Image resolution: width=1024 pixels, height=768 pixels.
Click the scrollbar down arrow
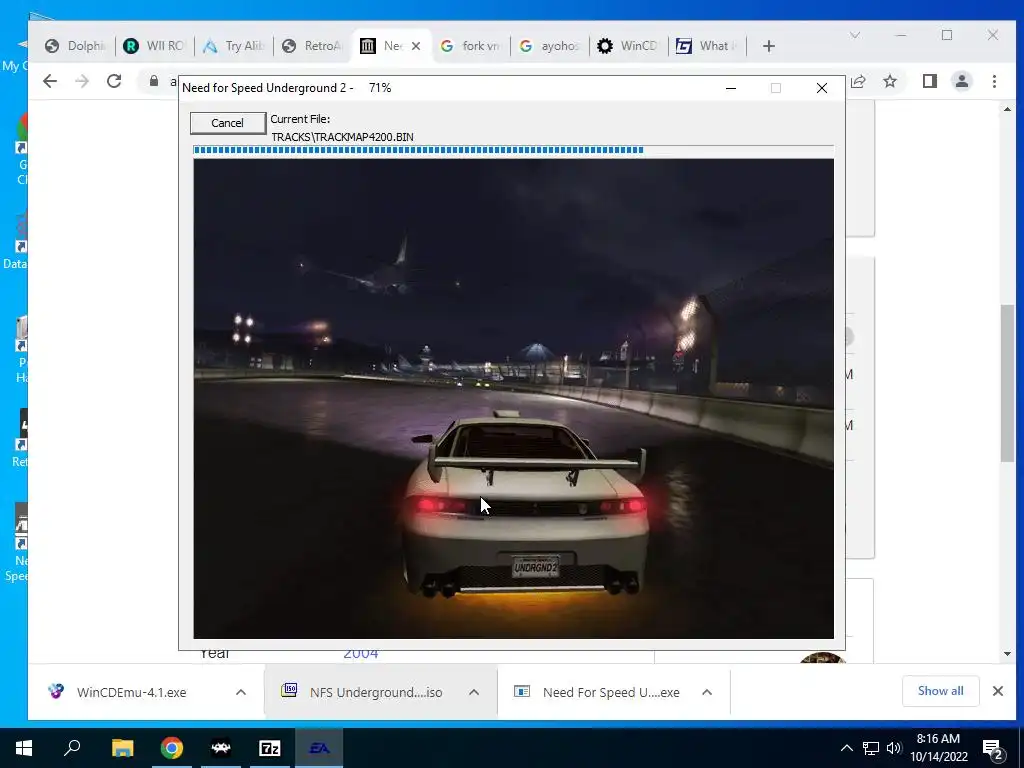[1007, 654]
